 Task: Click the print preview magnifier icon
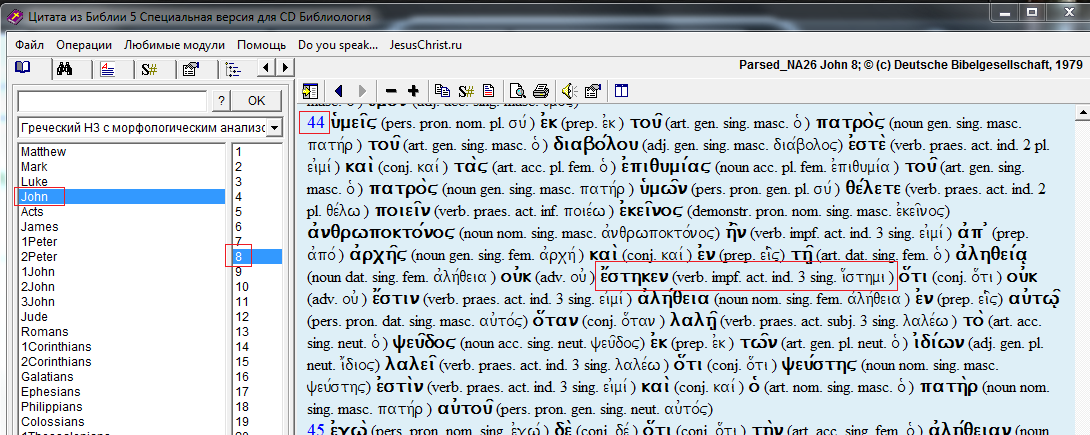coord(517,91)
